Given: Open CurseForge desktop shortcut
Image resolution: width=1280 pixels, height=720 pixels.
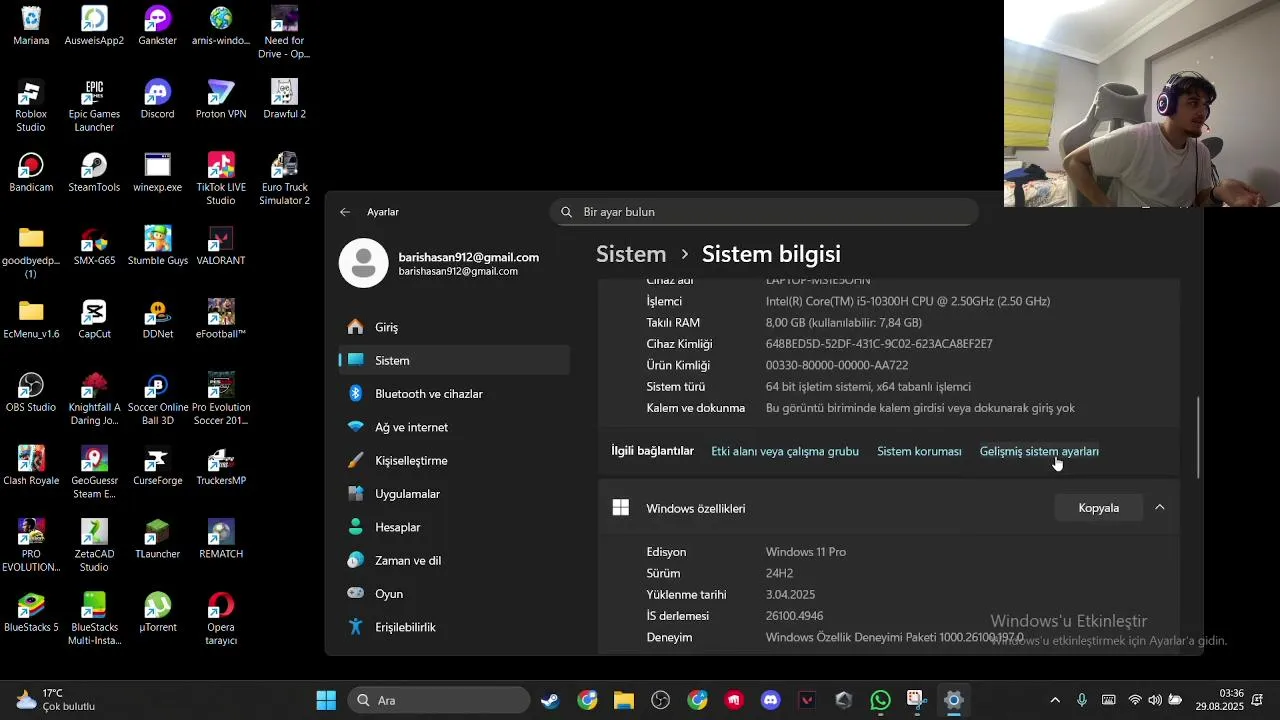Looking at the screenshot, I should pyautogui.click(x=157, y=466).
